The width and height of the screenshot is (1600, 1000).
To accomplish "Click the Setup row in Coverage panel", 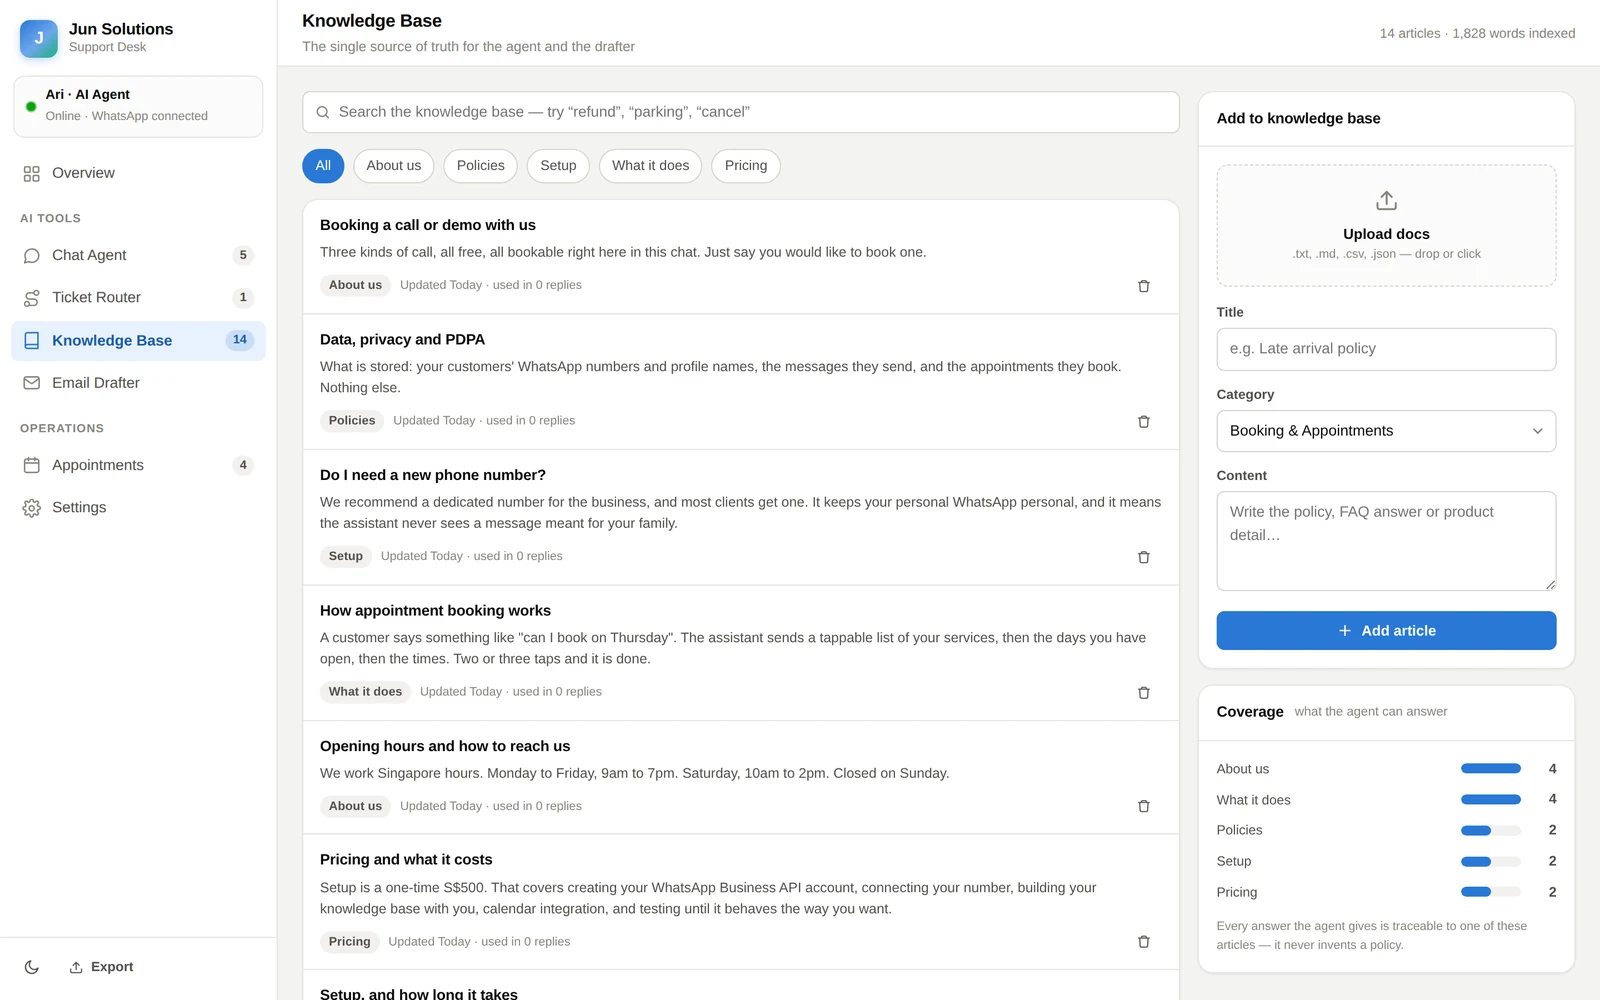I will [x=1386, y=861].
